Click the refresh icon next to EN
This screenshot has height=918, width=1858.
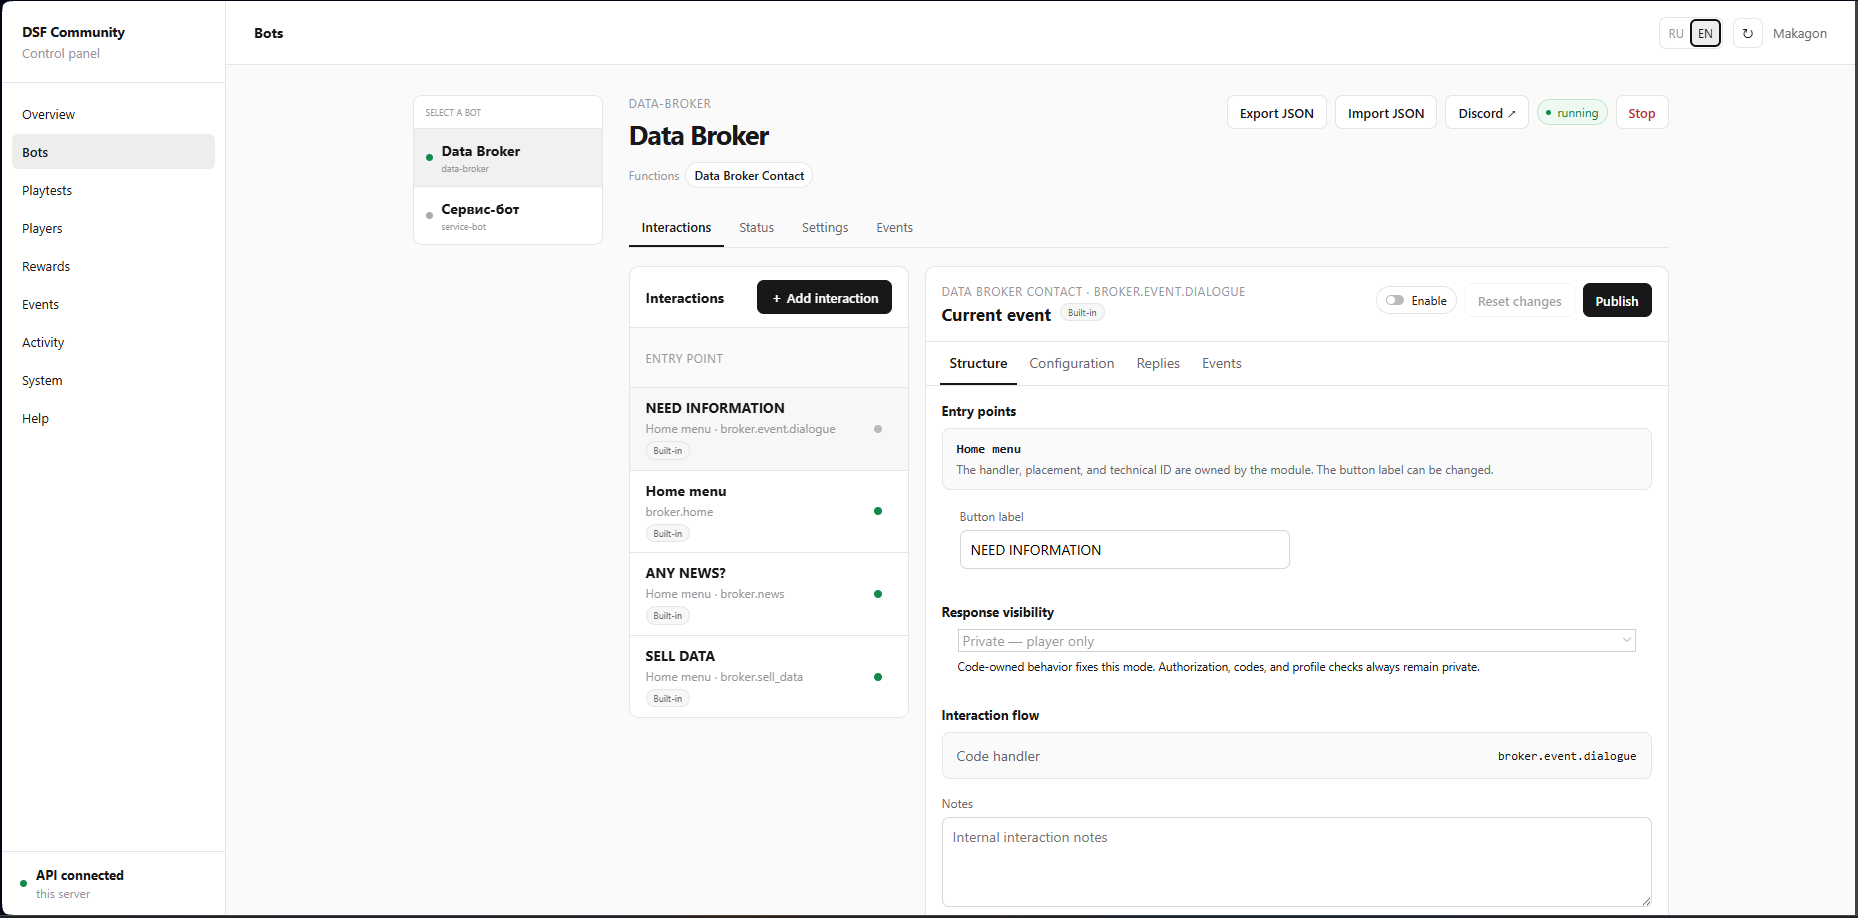pyautogui.click(x=1747, y=33)
